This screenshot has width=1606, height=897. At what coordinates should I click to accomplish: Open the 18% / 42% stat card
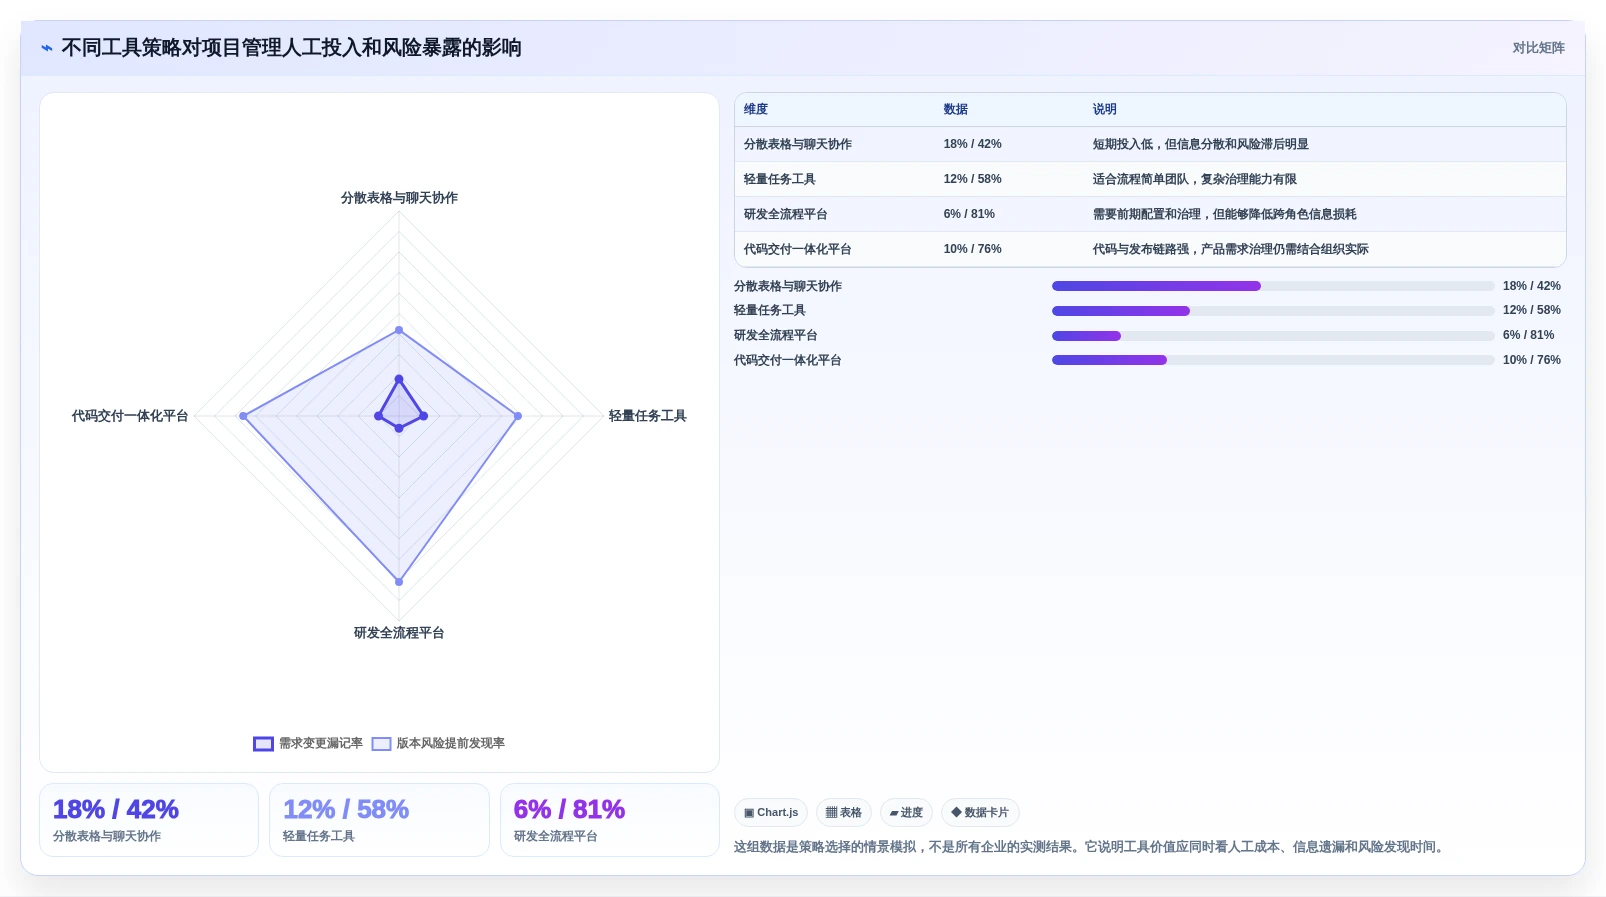click(149, 820)
